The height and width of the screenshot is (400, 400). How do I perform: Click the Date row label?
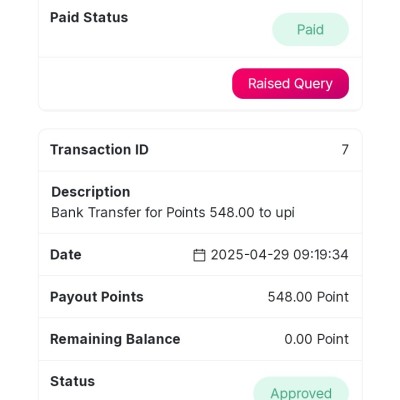pyautogui.click(x=66, y=255)
